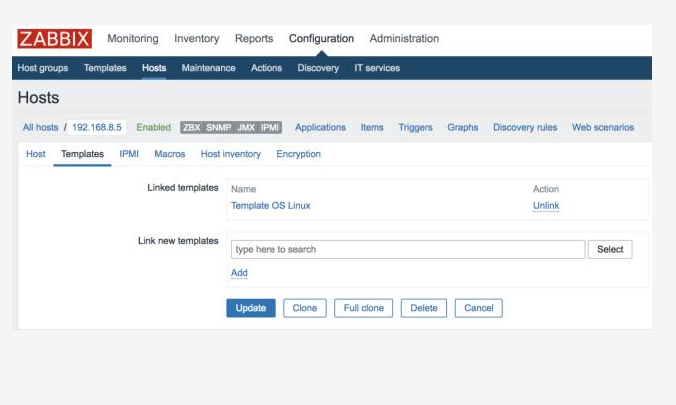Click the Cancel button
The width and height of the screenshot is (676, 405).
(x=479, y=308)
